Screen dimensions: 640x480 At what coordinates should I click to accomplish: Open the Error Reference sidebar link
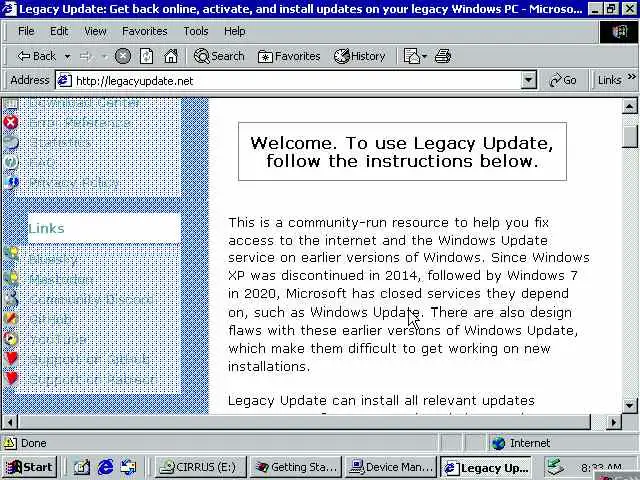[x=80, y=122]
